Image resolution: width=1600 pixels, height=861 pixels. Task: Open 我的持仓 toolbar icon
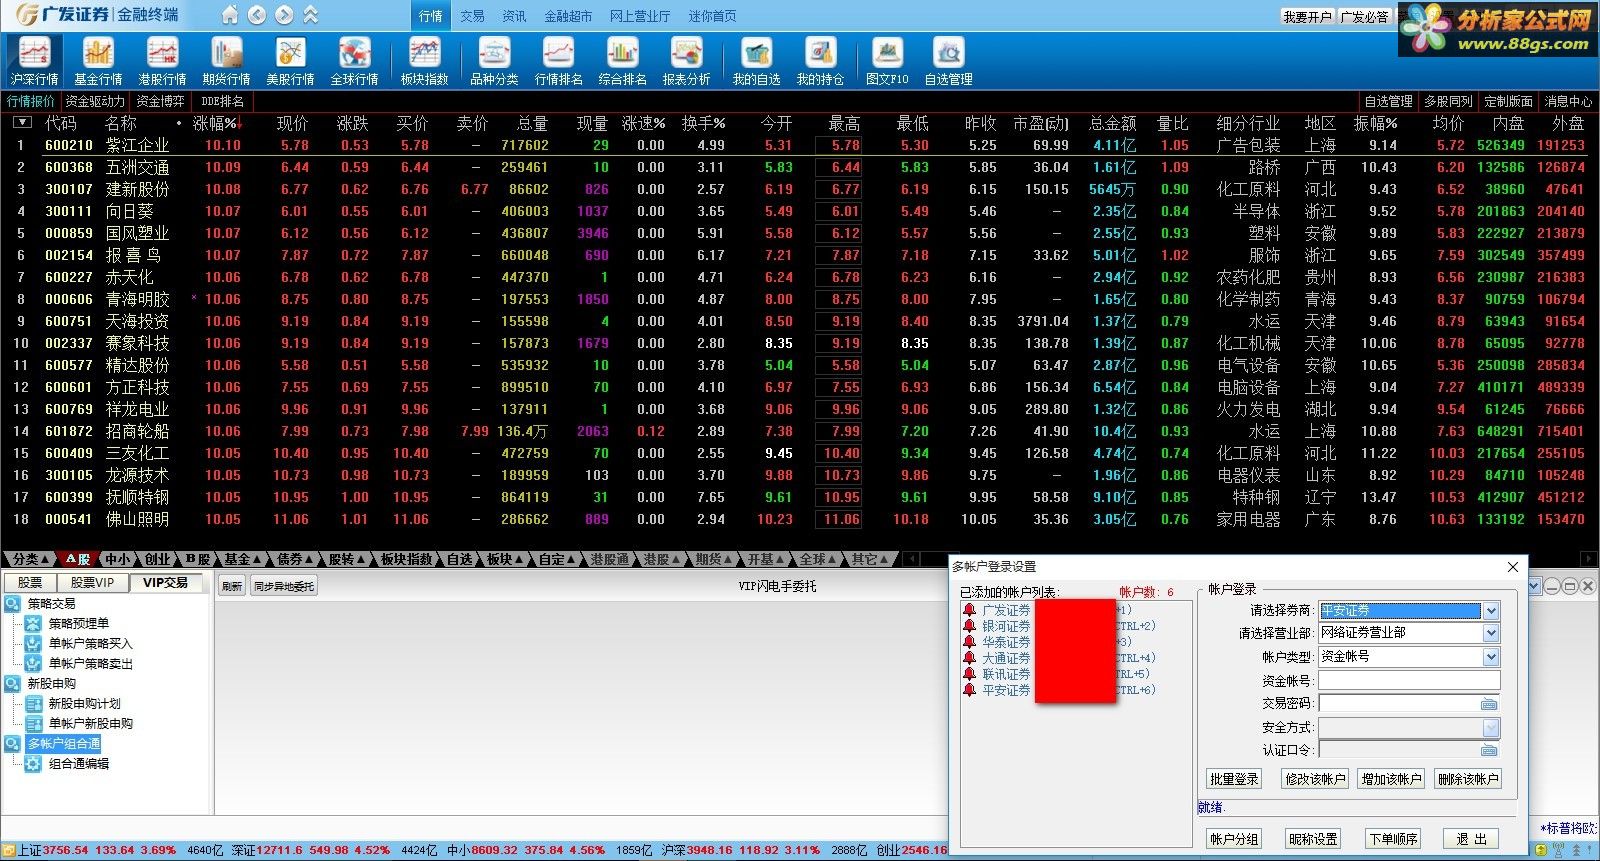(x=820, y=60)
